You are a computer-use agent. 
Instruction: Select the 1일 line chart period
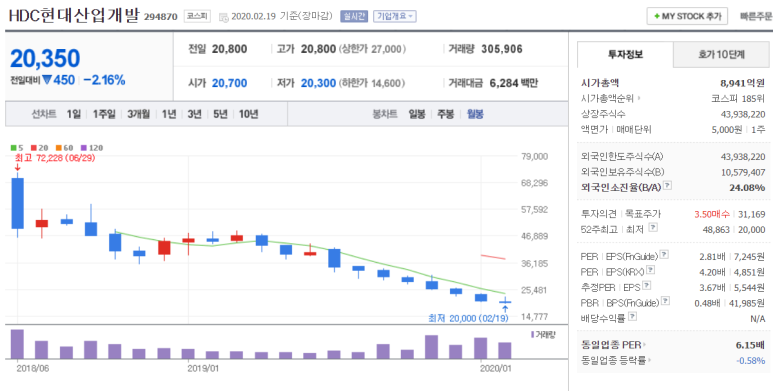click(x=73, y=114)
